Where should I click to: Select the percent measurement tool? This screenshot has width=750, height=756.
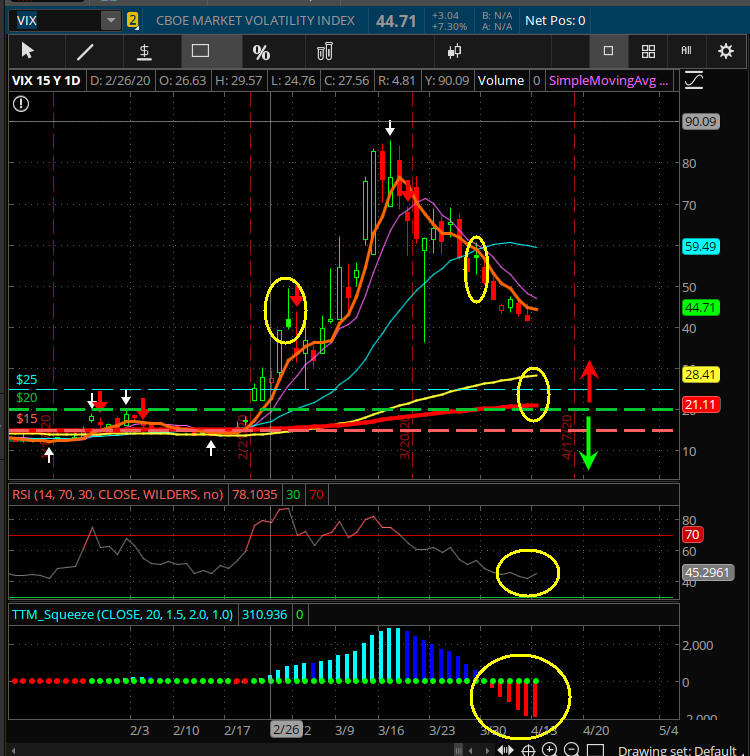[x=261, y=52]
